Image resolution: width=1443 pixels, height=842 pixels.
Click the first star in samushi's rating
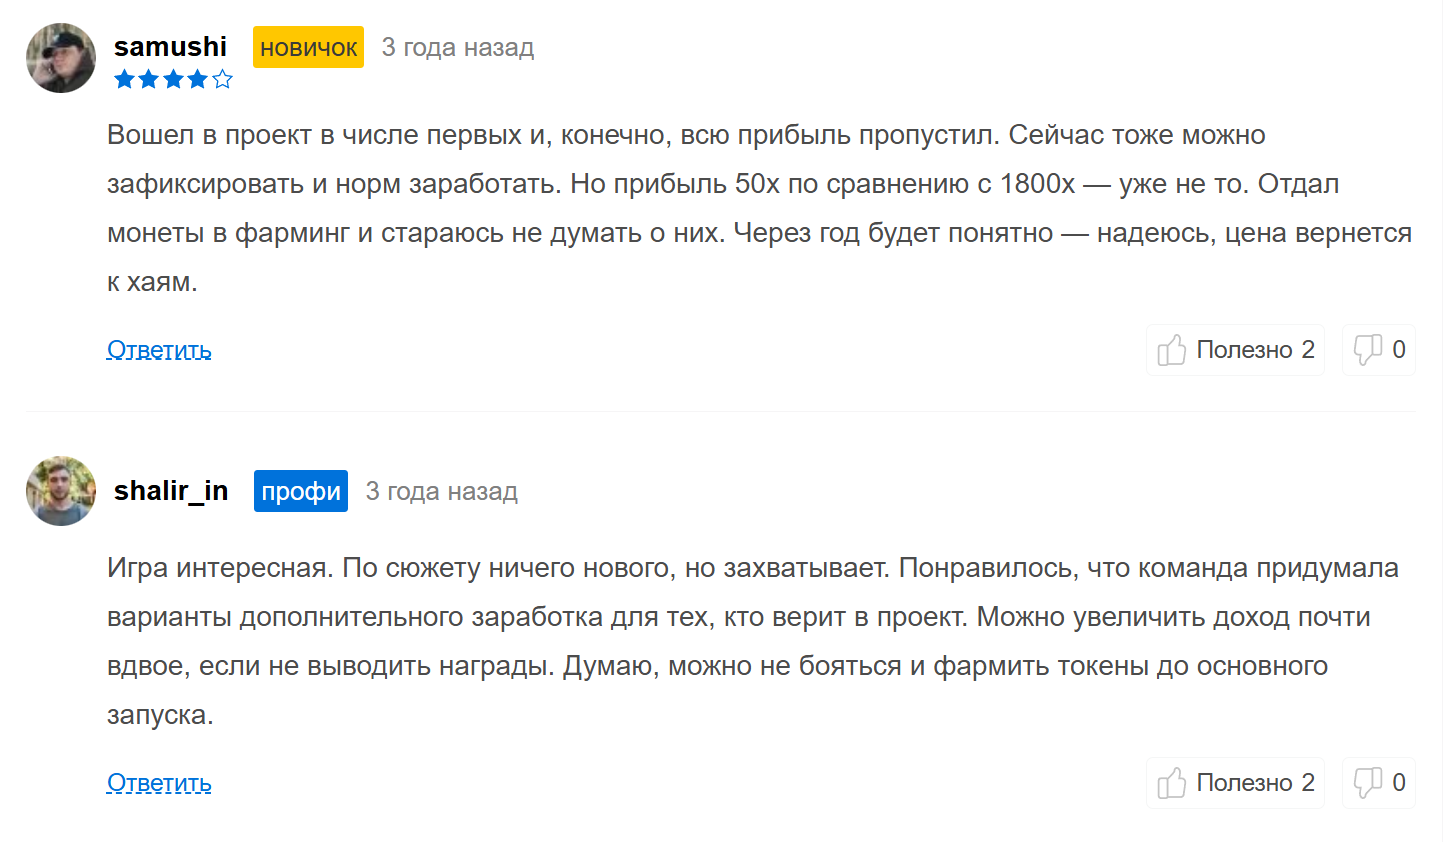click(x=124, y=79)
